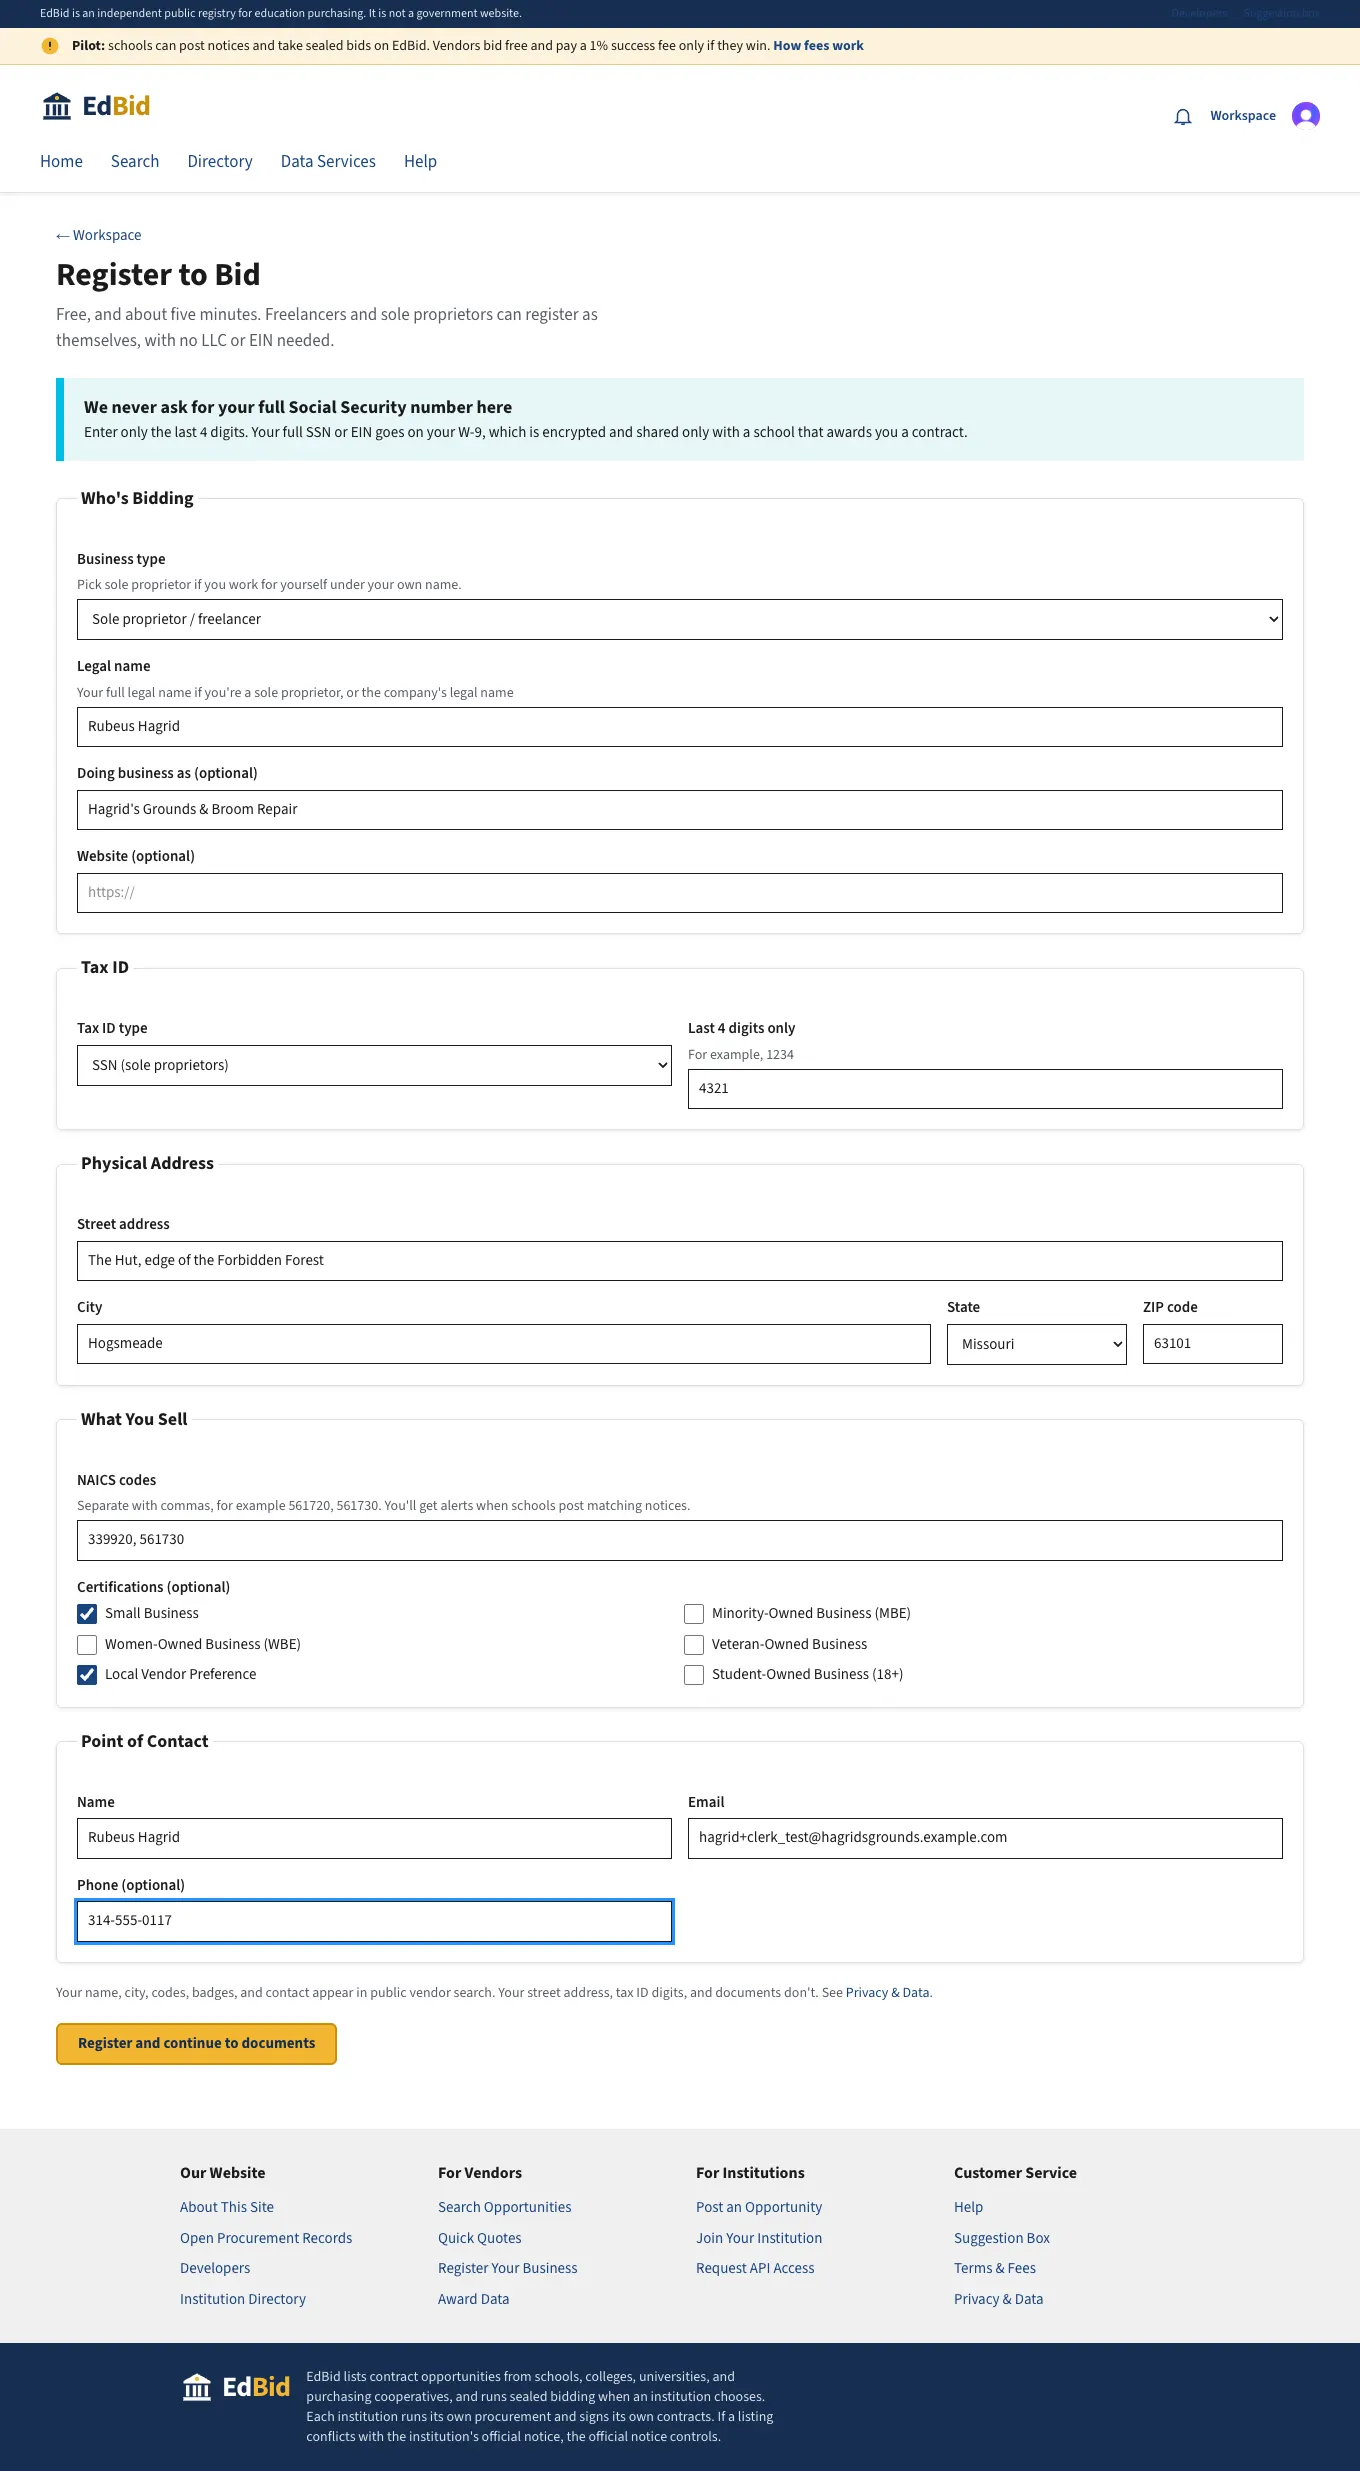This screenshot has width=1360, height=2471.
Task: Open the Business type dropdown
Action: click(x=680, y=620)
